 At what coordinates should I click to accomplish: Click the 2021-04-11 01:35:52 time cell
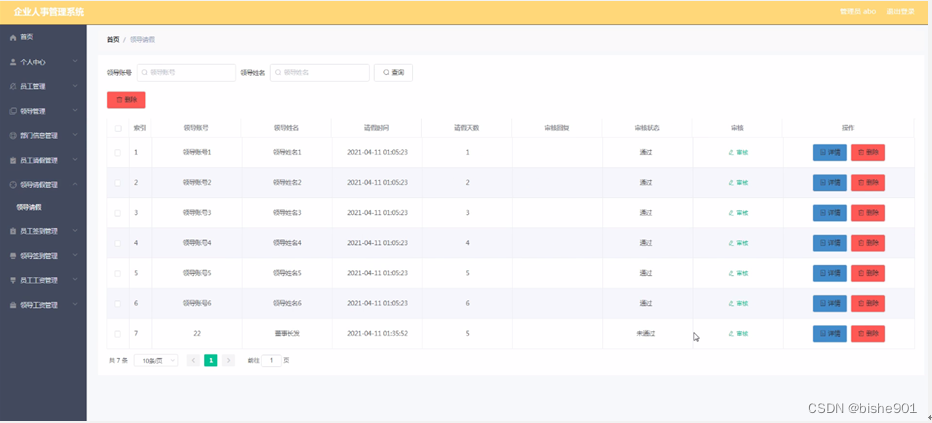(x=377, y=334)
